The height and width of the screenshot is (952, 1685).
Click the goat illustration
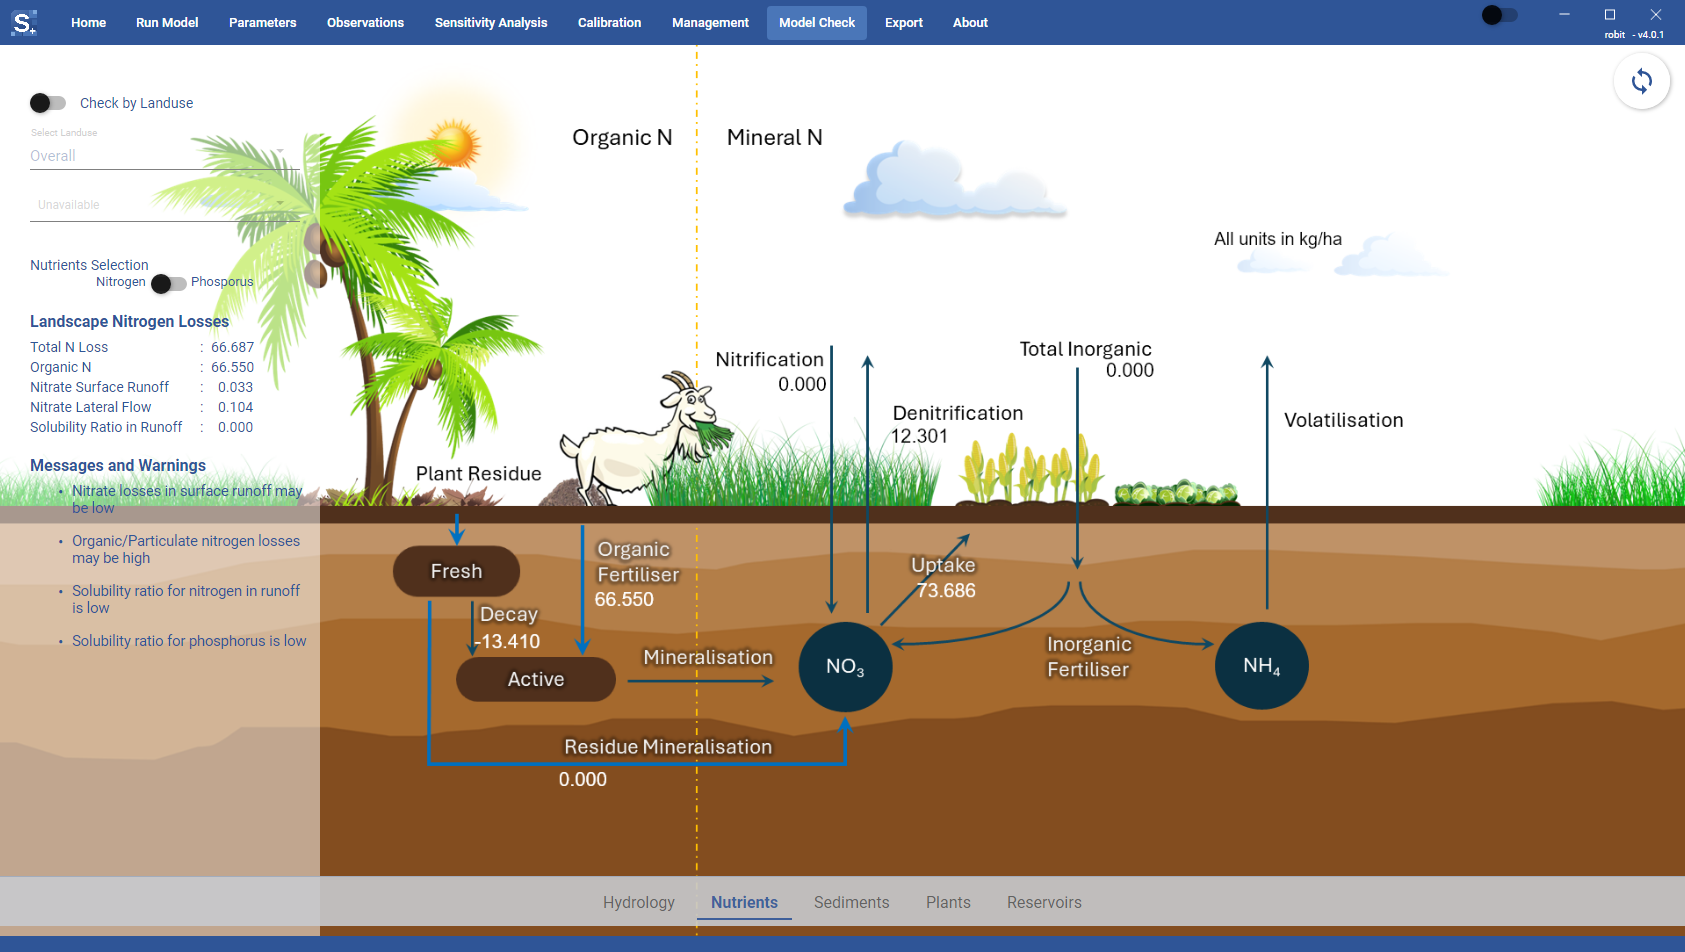[x=646, y=440]
